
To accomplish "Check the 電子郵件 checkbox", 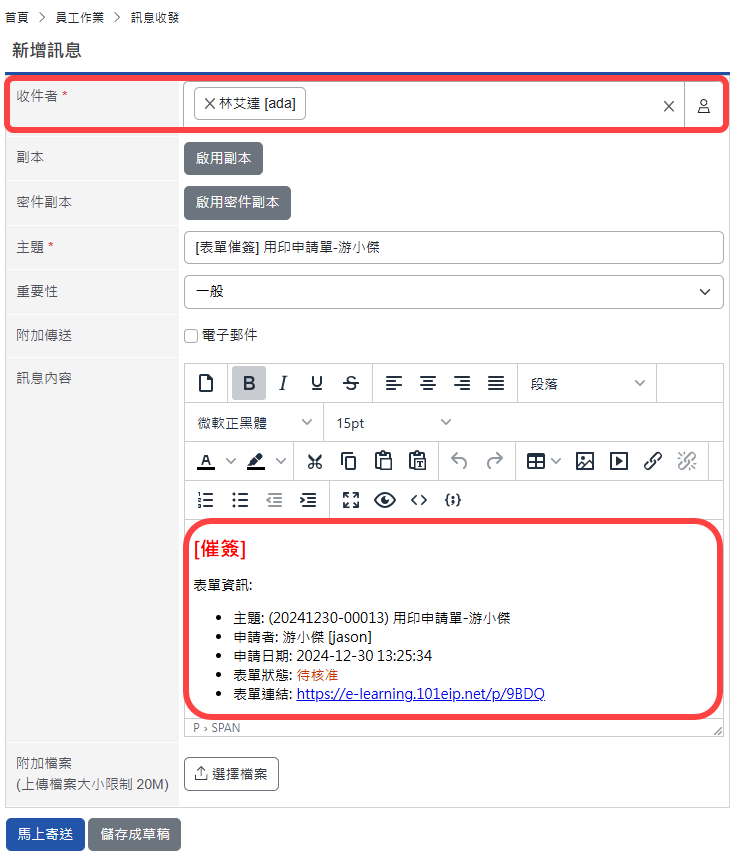I will [x=191, y=335].
